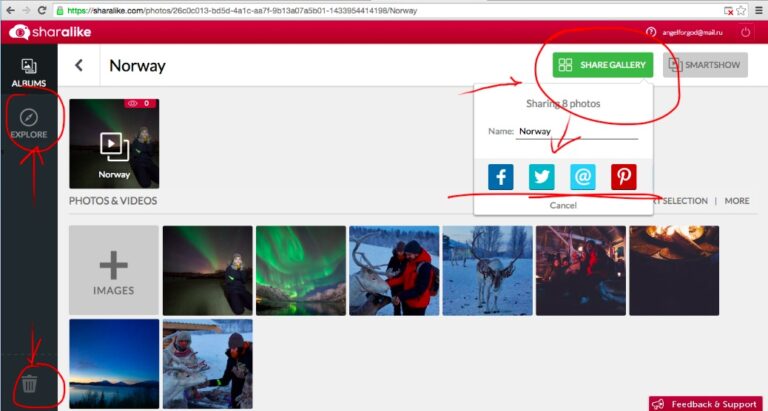The width and height of the screenshot is (768, 411).
Task: Open the green aurora photo thumbnail
Action: (x=300, y=270)
